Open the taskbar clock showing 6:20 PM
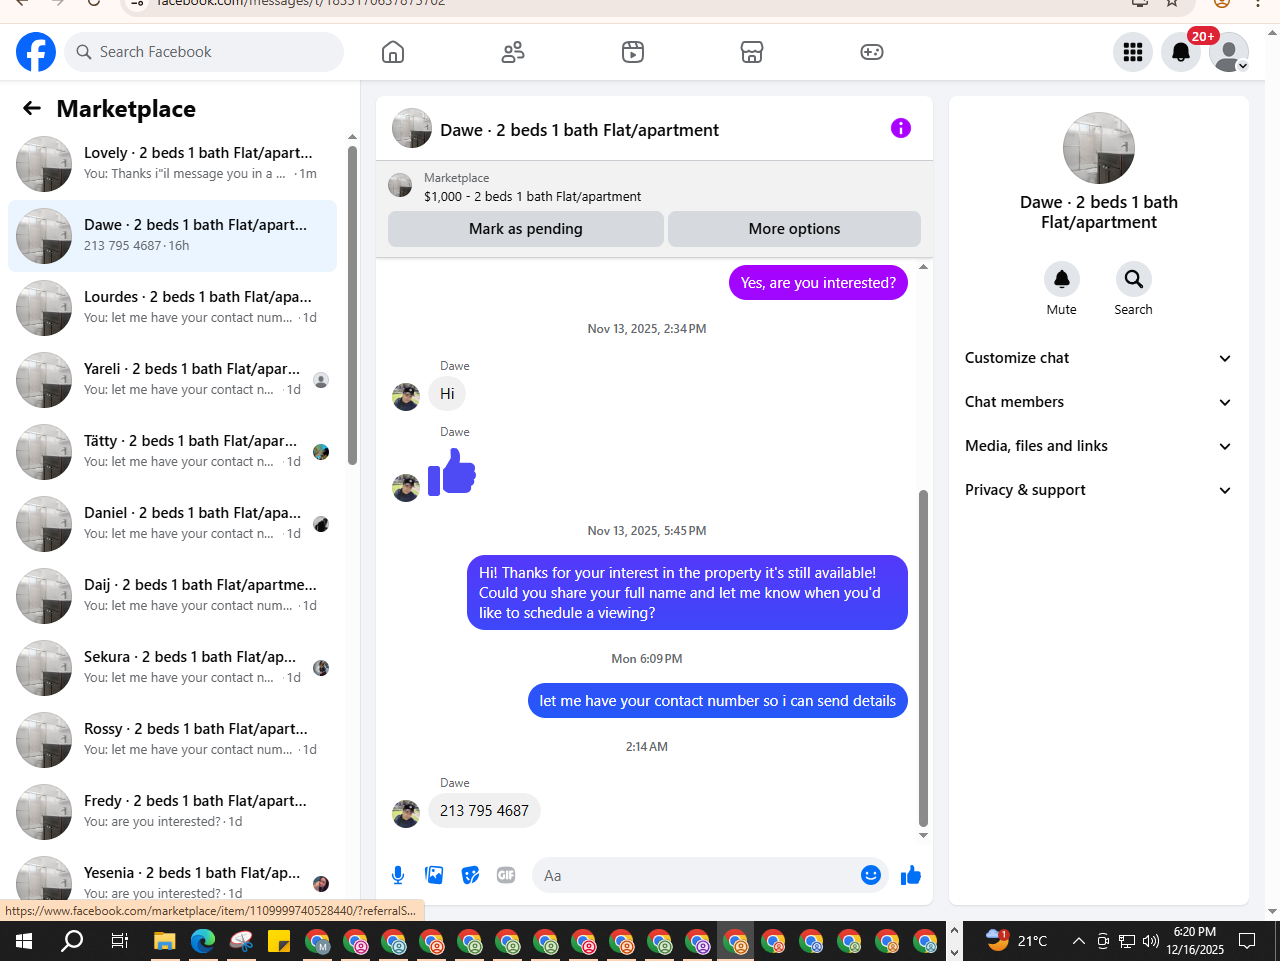Screen dimensions: 1280x961 (1195, 941)
